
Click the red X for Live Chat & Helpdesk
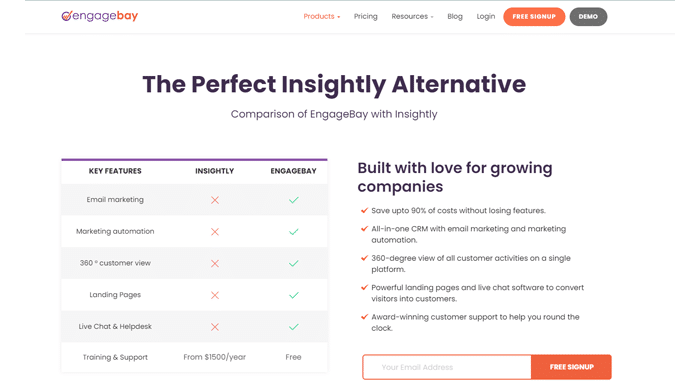coord(215,327)
